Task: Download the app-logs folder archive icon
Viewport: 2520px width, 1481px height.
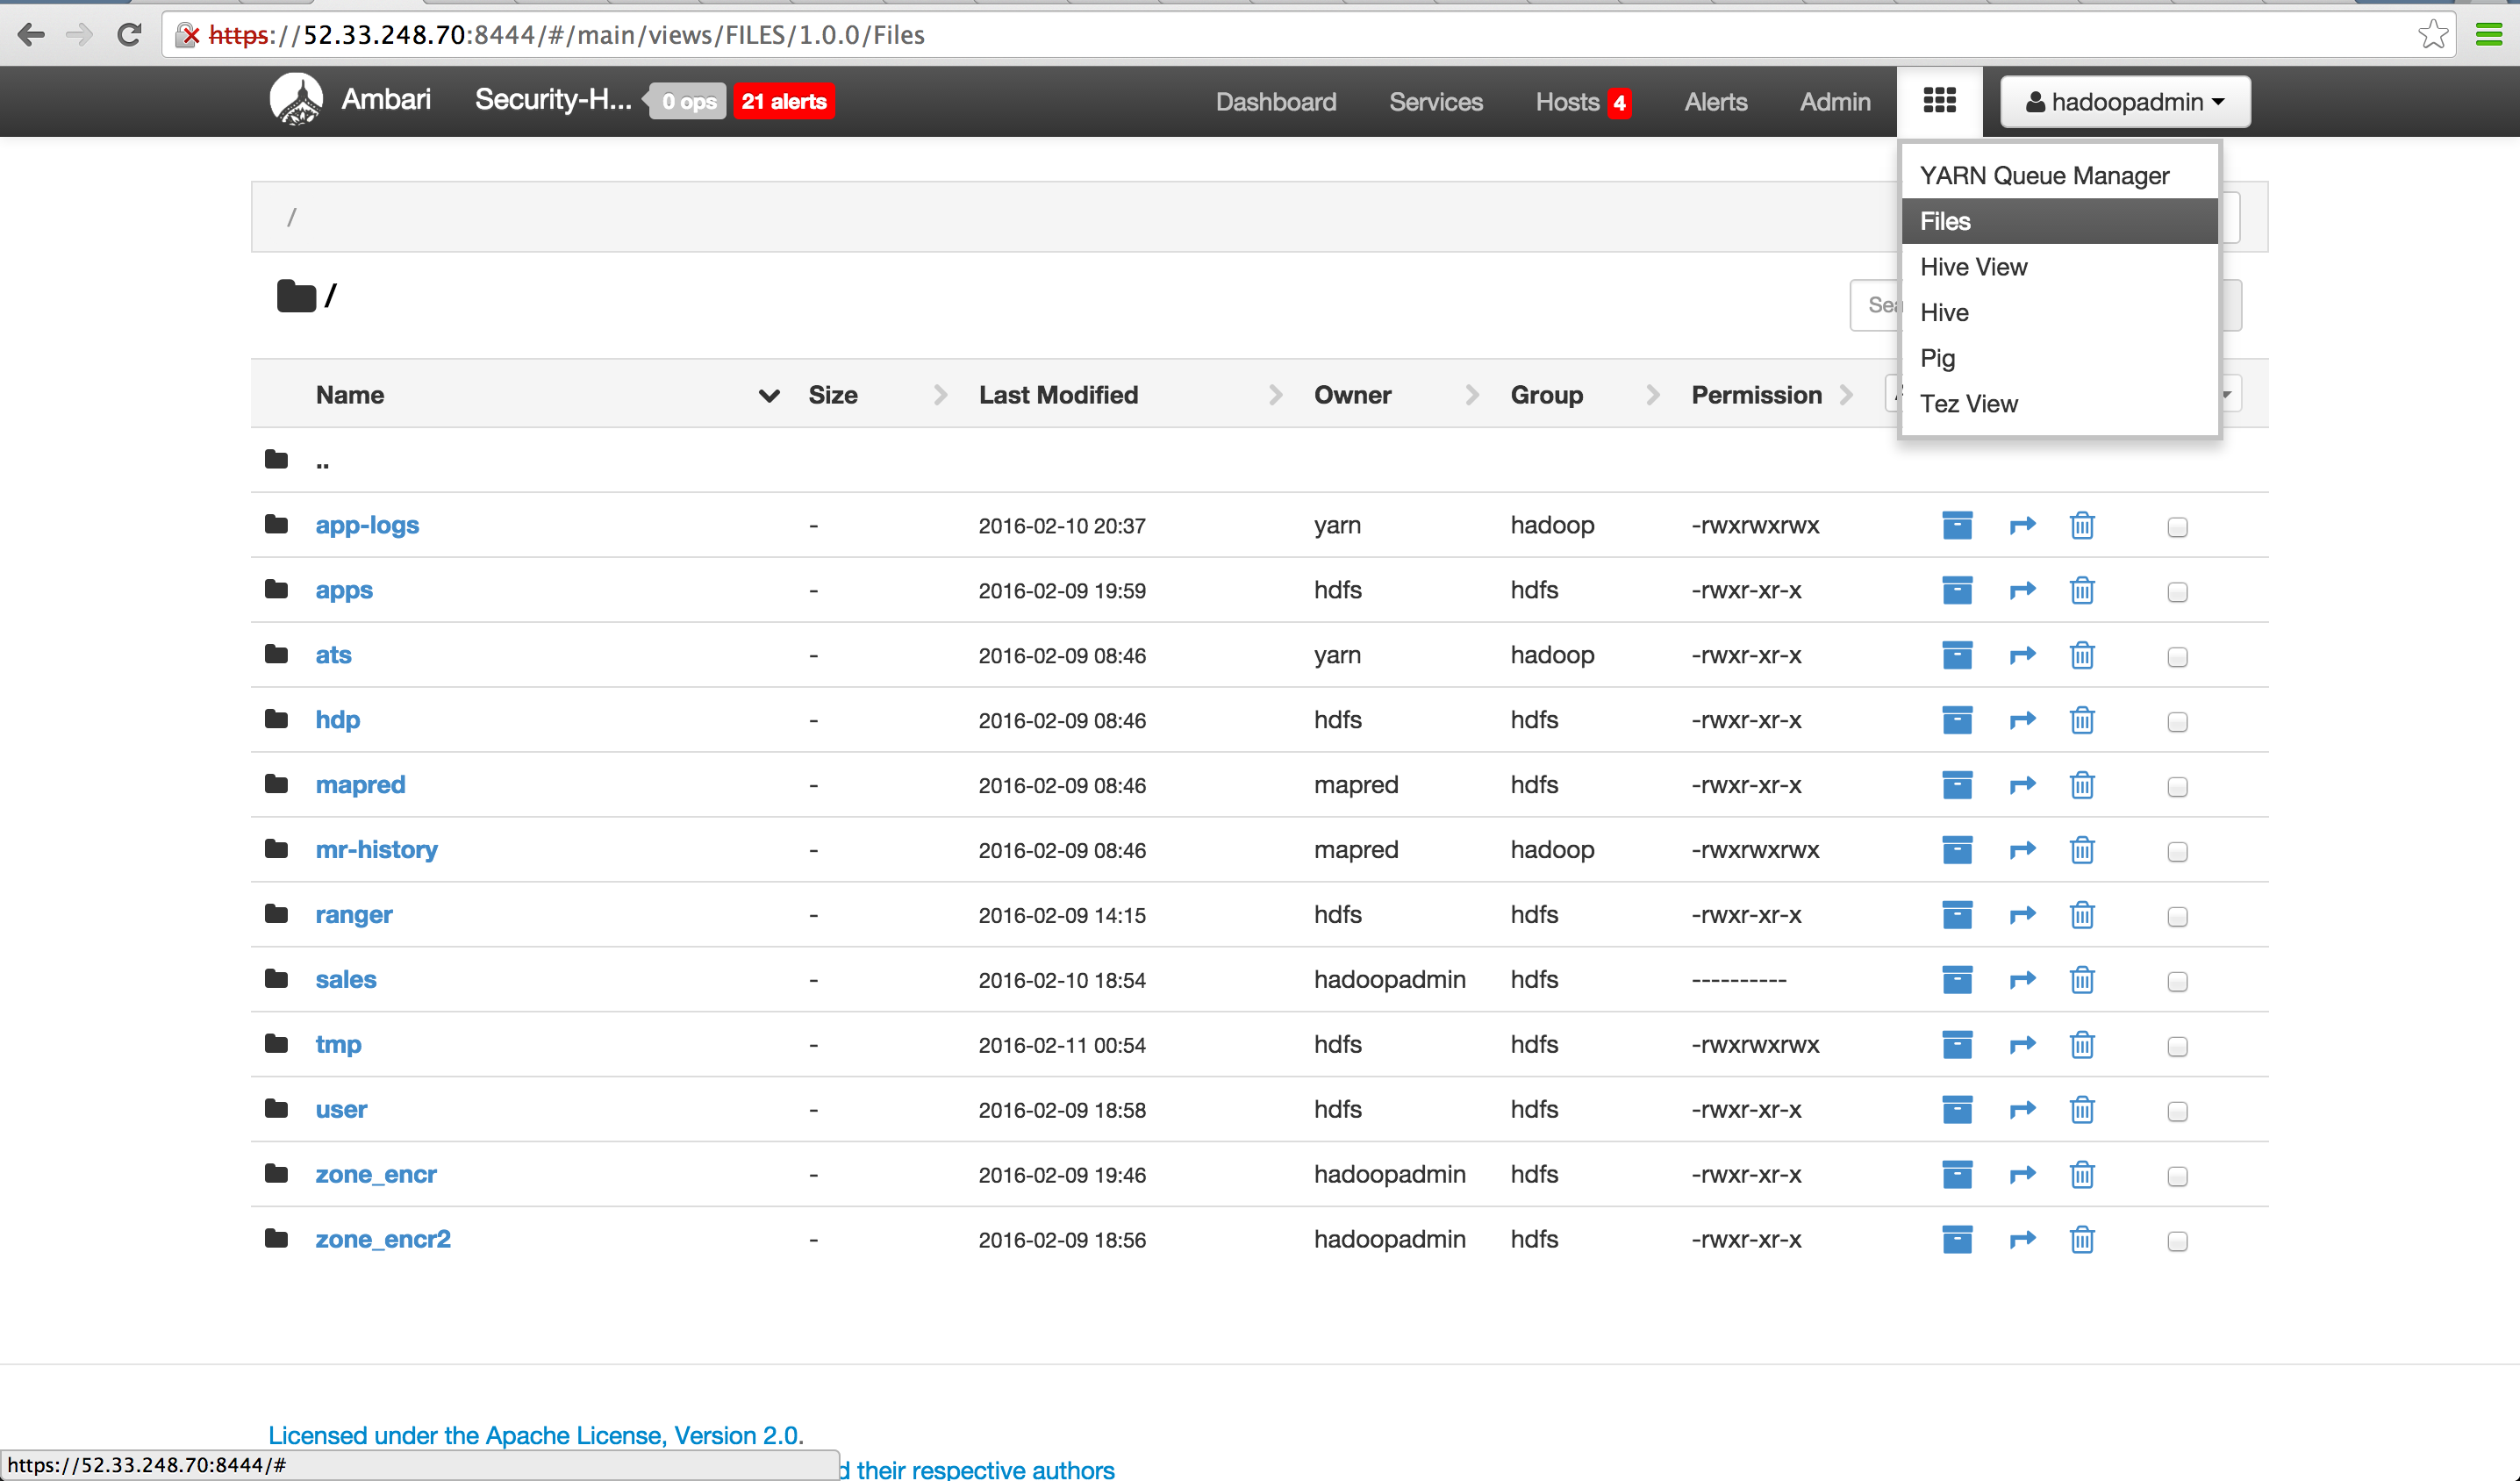Action: (1957, 525)
